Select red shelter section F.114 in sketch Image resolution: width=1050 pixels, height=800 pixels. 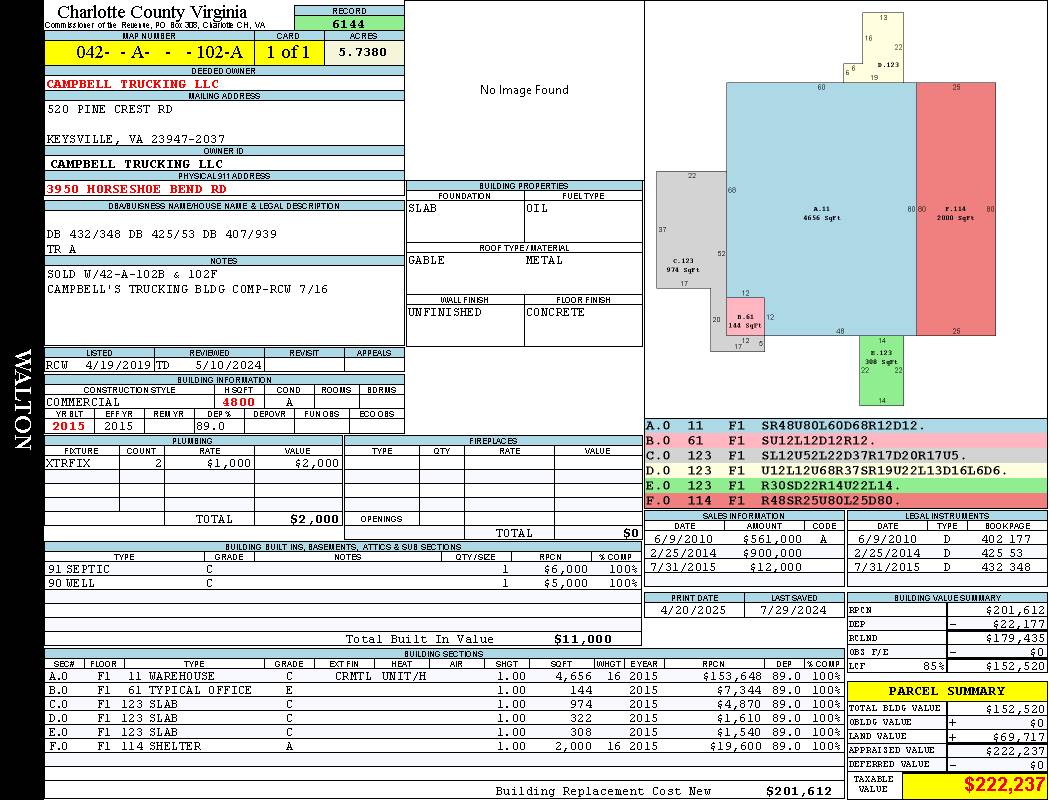(956, 209)
